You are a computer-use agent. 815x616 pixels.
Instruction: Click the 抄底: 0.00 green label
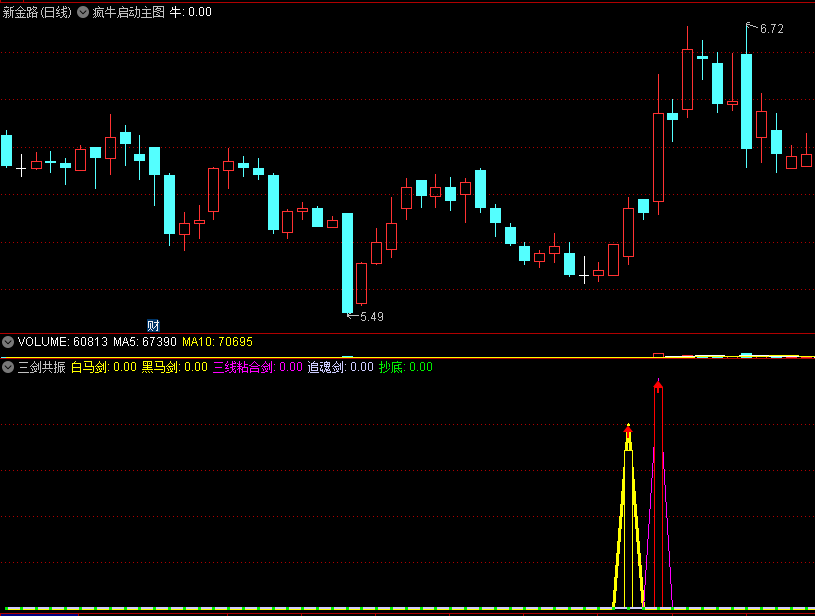405,367
